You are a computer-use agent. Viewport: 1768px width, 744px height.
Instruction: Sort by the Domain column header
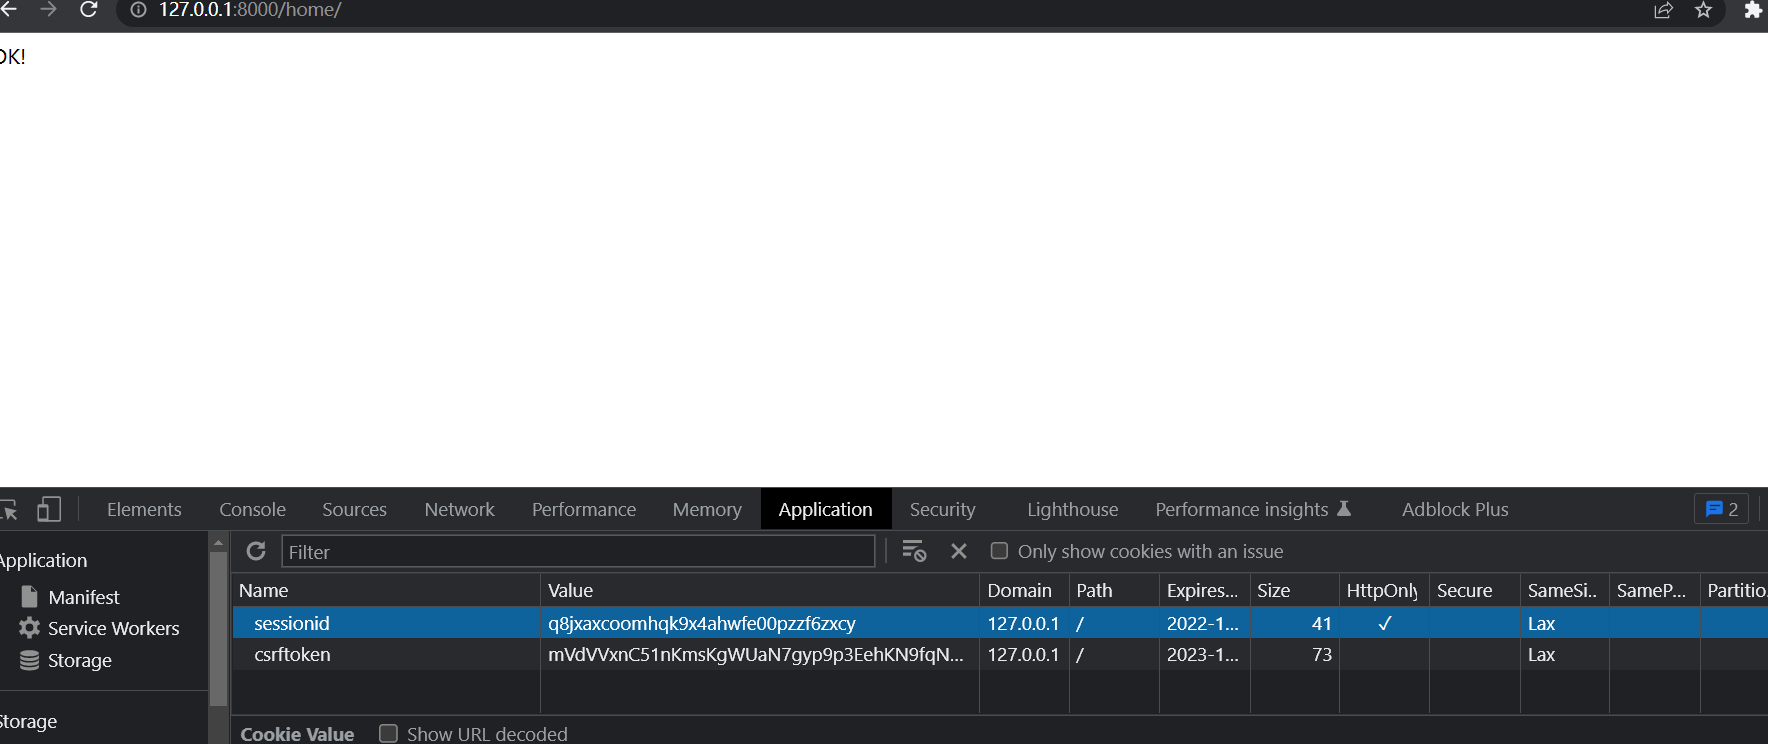click(x=1024, y=590)
